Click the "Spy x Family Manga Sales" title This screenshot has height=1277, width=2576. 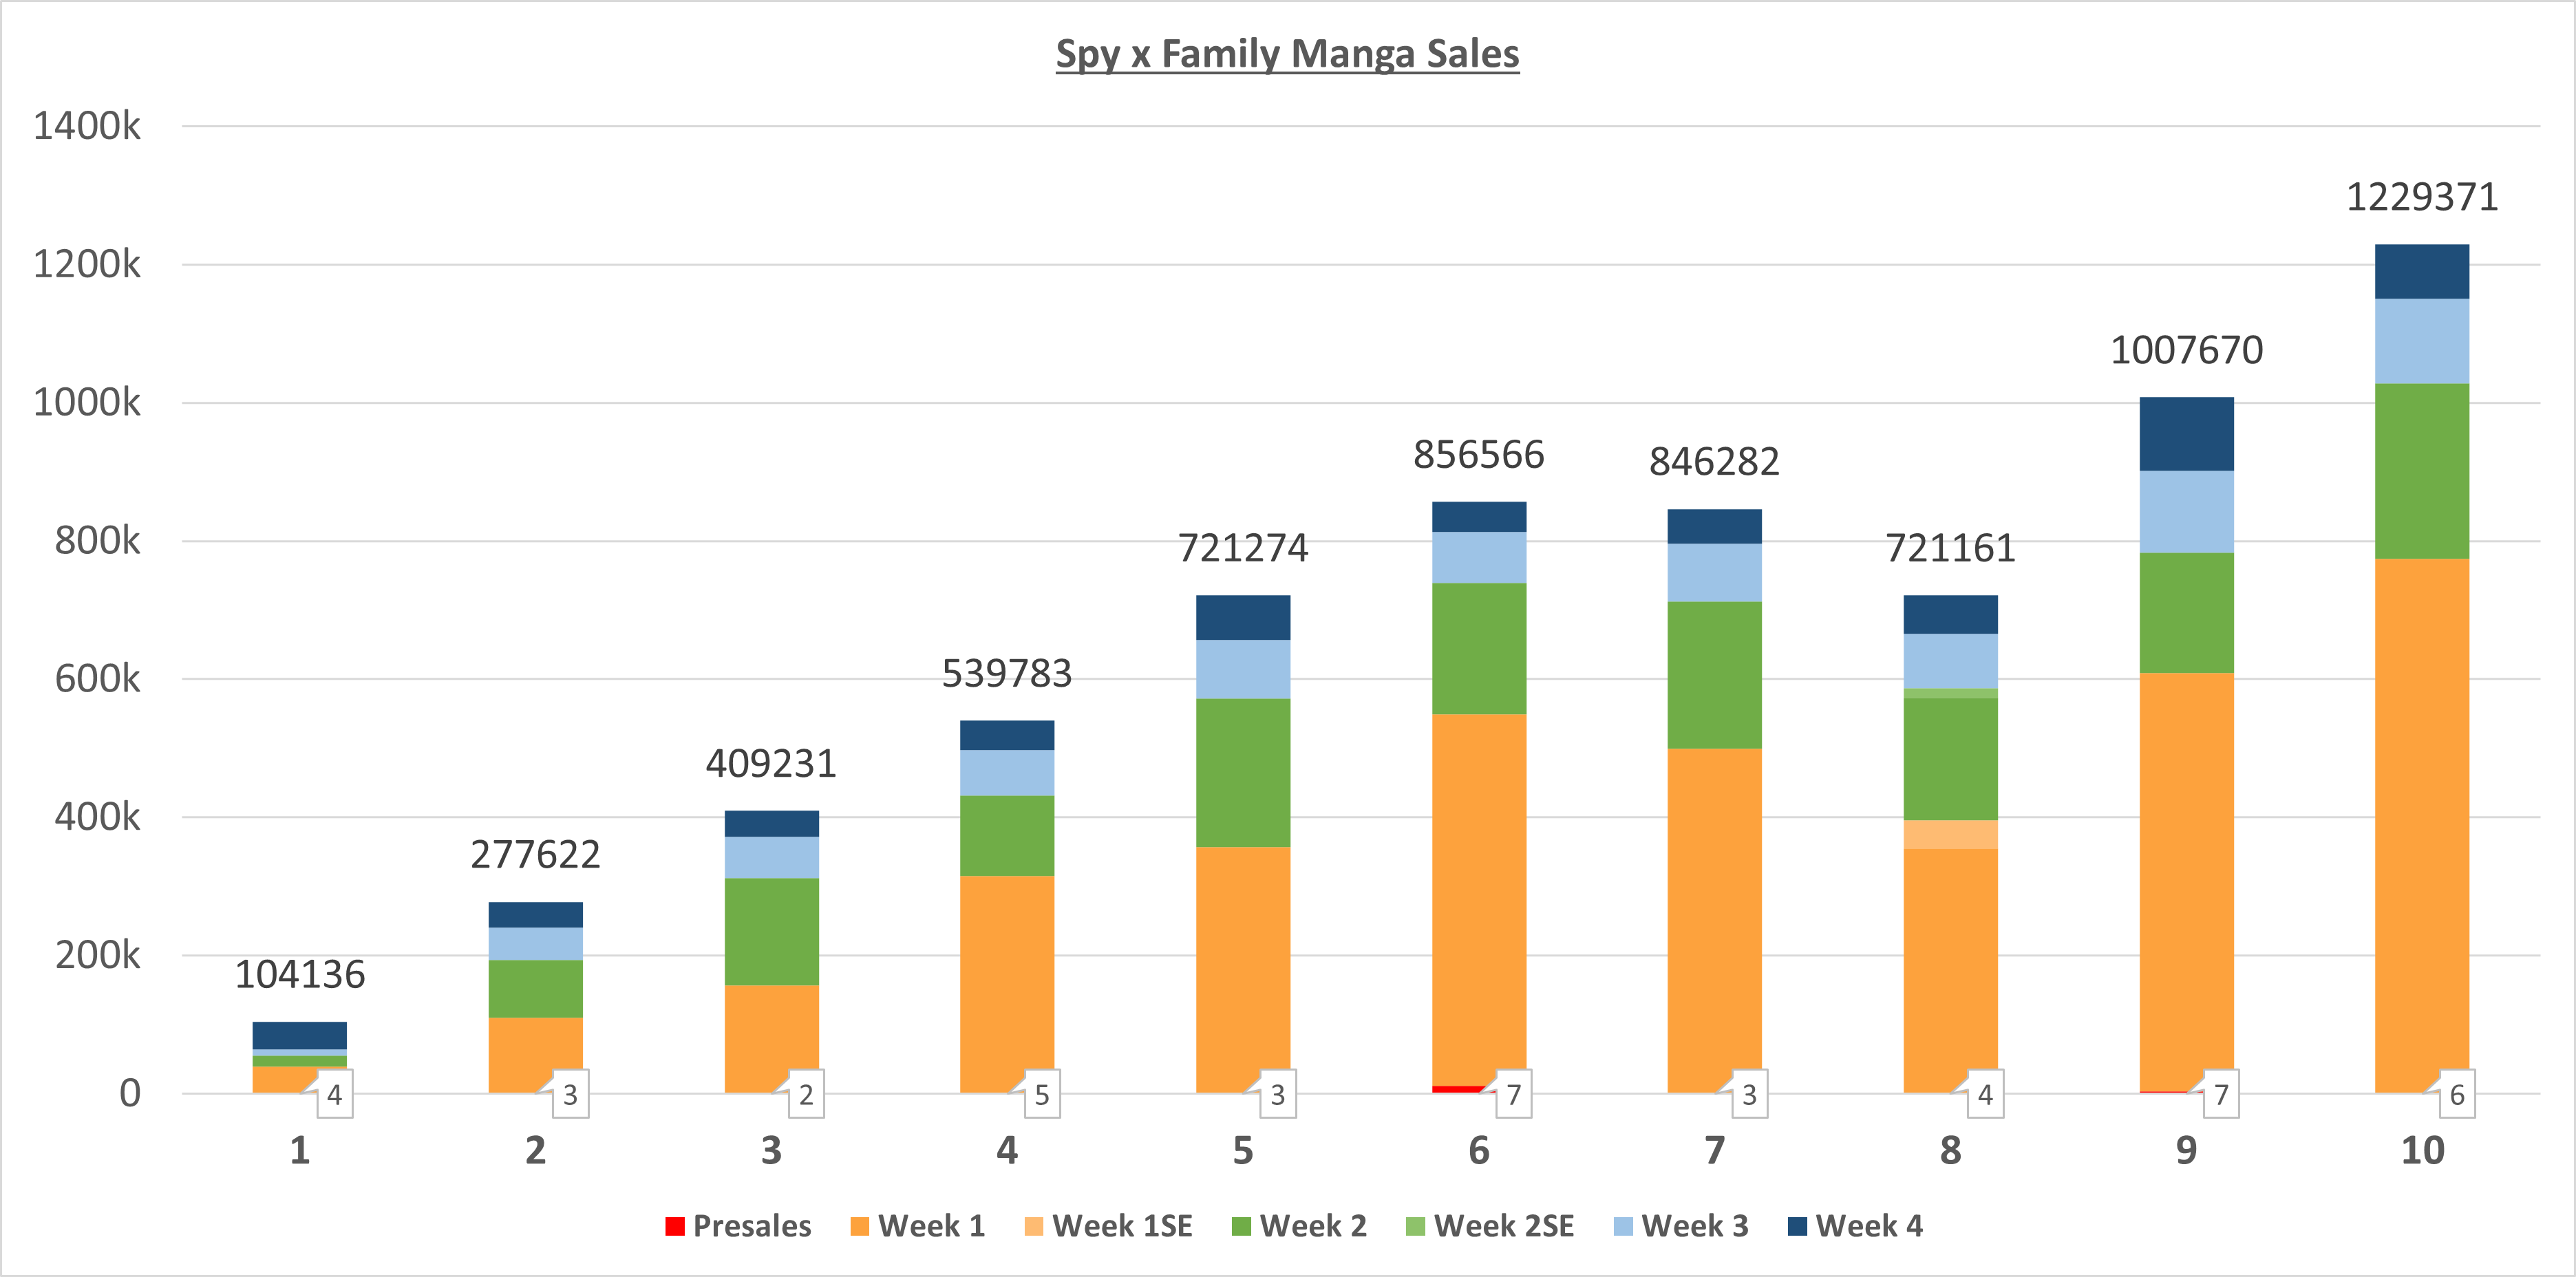pyautogui.click(x=1287, y=54)
